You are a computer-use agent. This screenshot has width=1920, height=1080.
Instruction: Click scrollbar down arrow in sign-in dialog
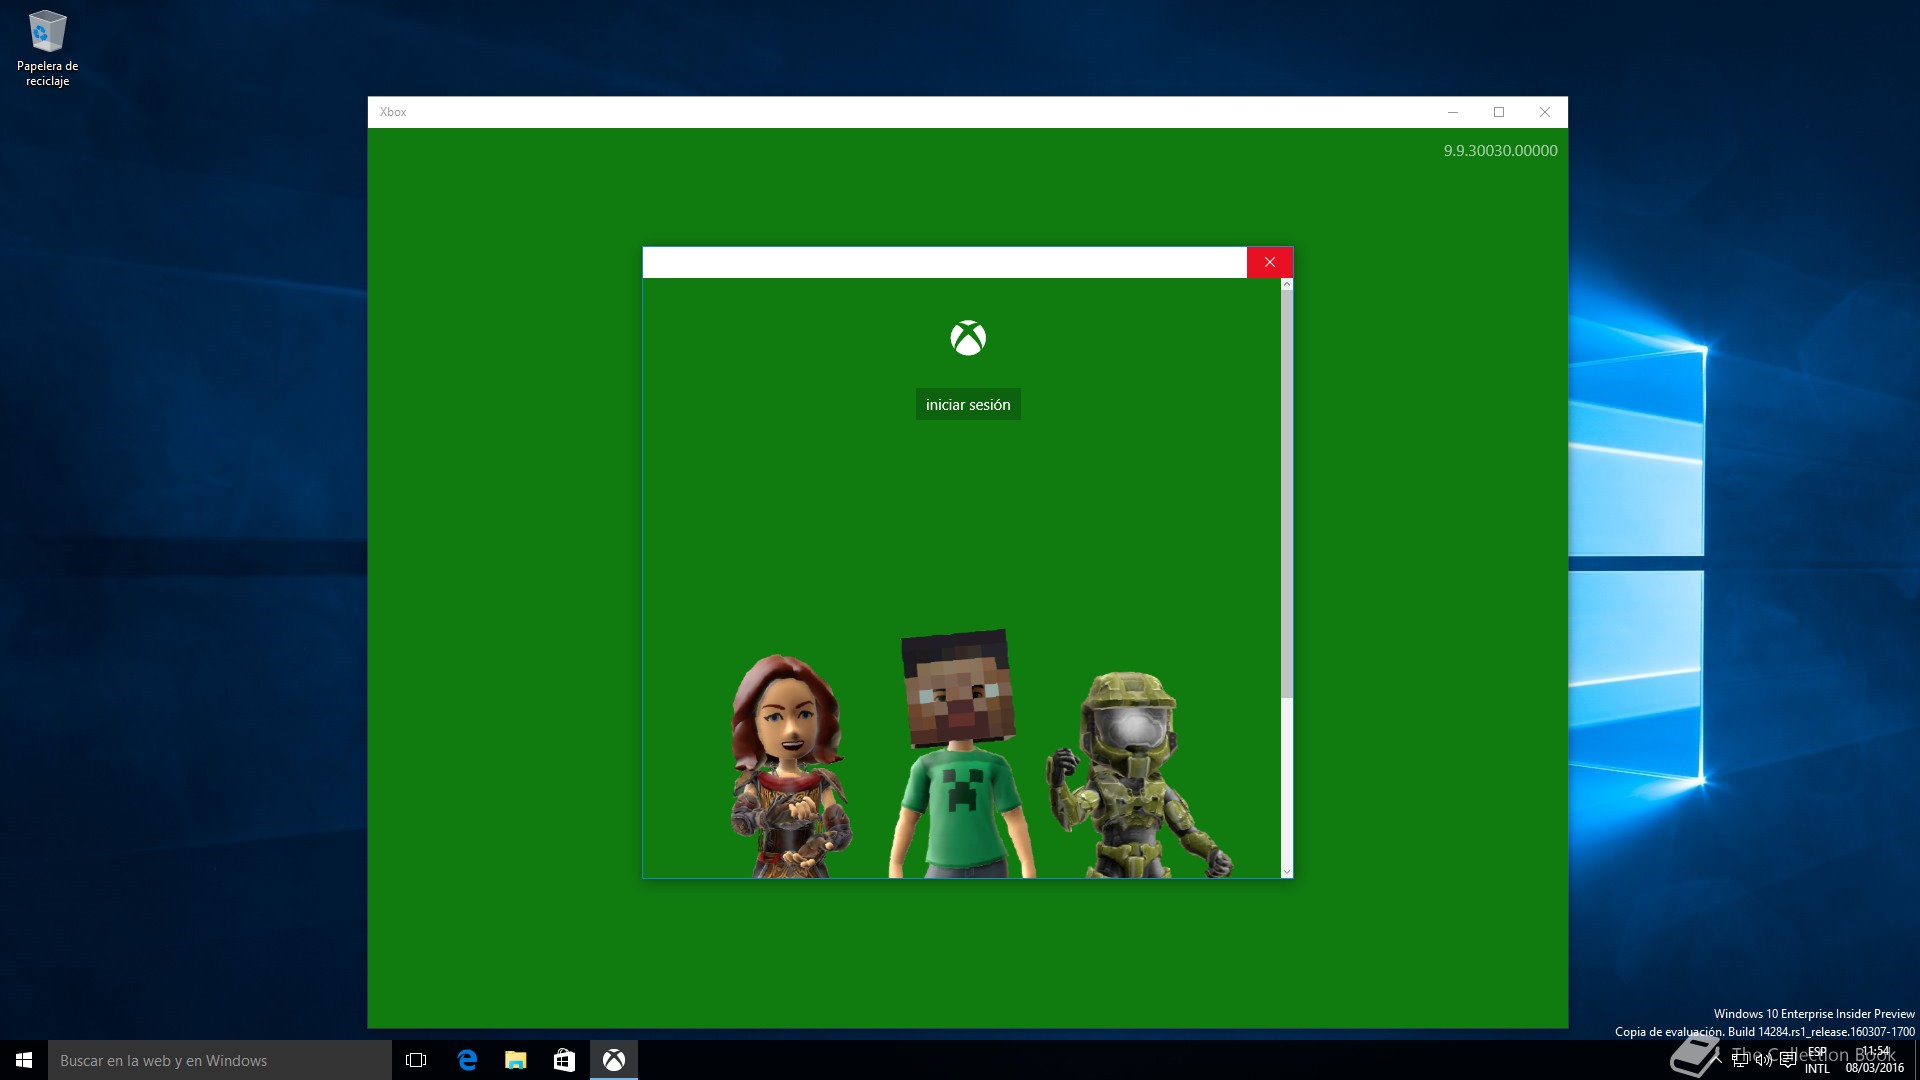click(1287, 872)
